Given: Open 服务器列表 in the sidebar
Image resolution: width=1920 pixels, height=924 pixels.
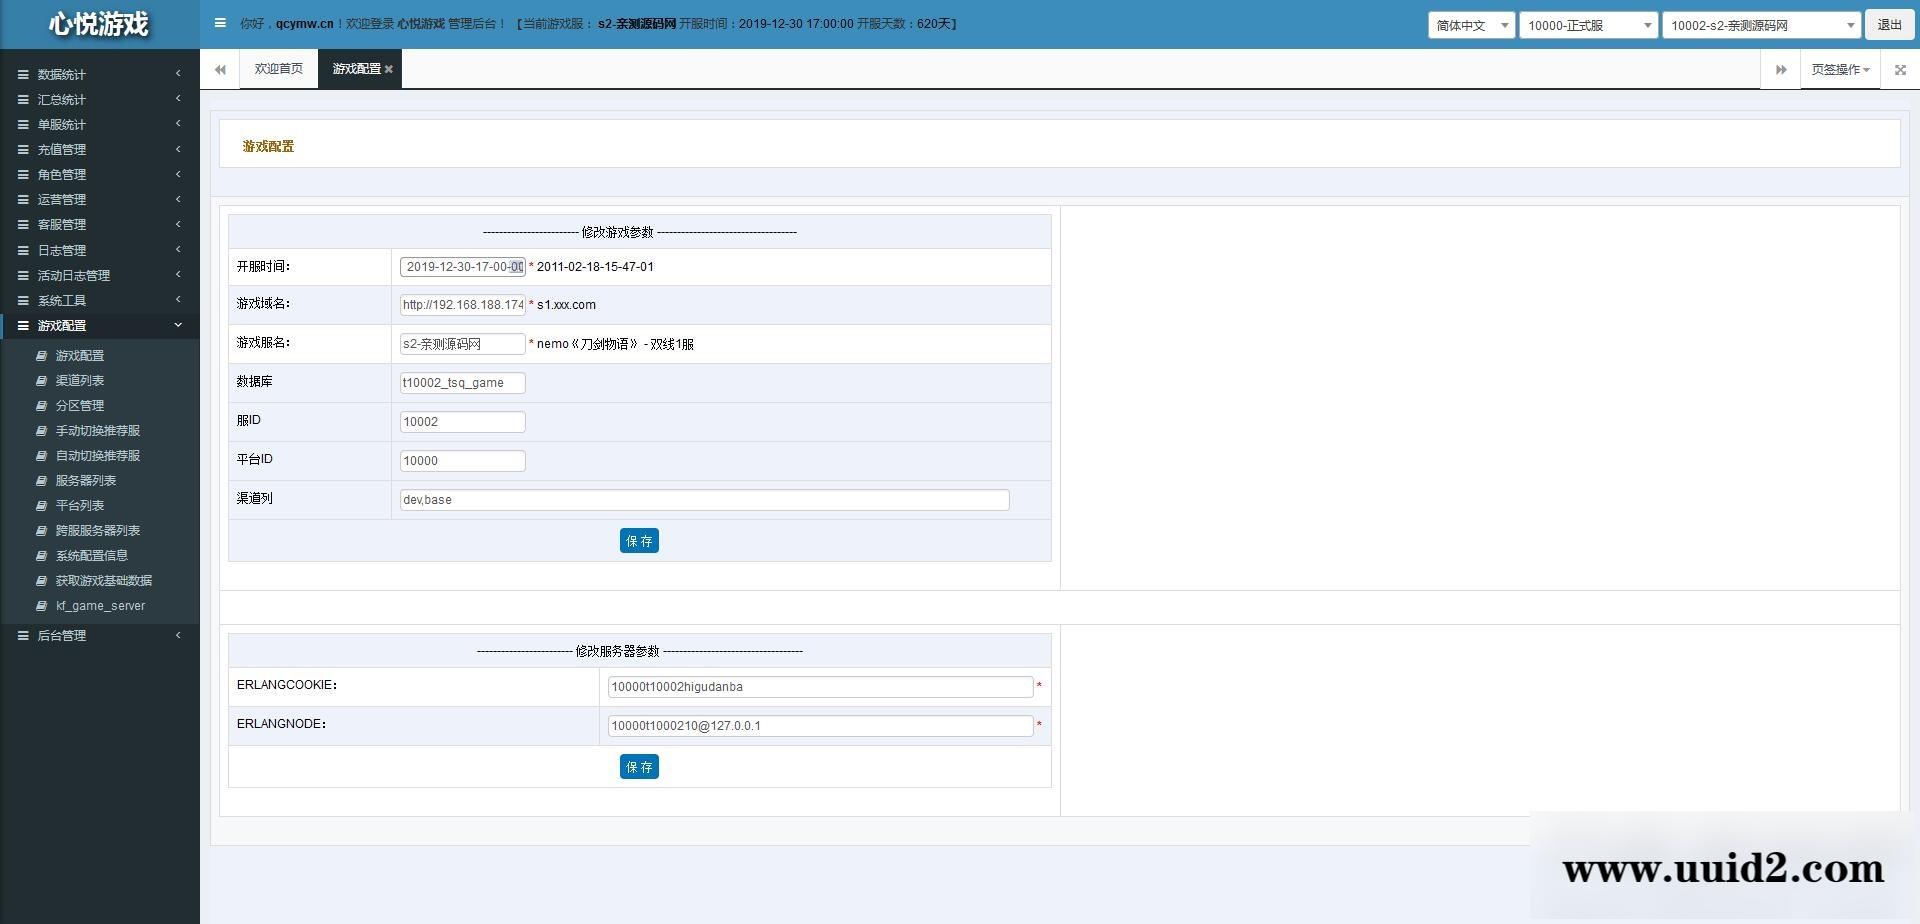Looking at the screenshot, I should [x=85, y=481].
